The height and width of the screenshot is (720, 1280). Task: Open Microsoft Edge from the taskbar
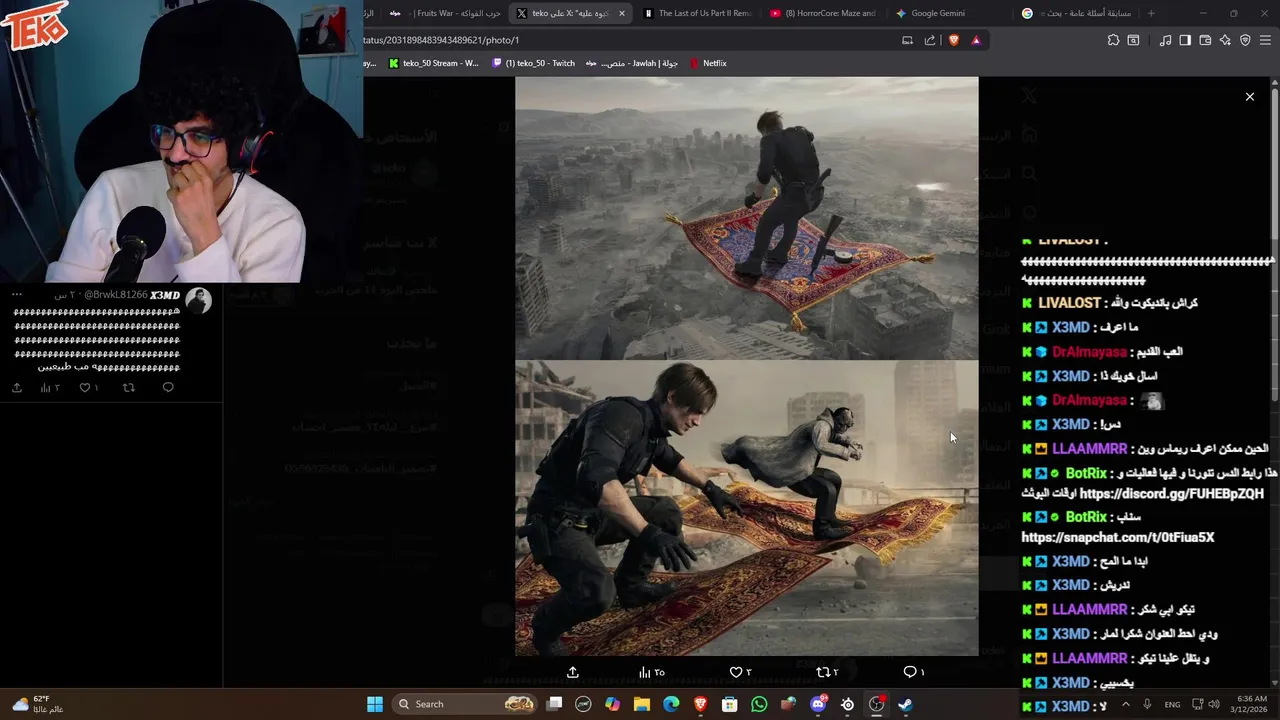point(671,704)
